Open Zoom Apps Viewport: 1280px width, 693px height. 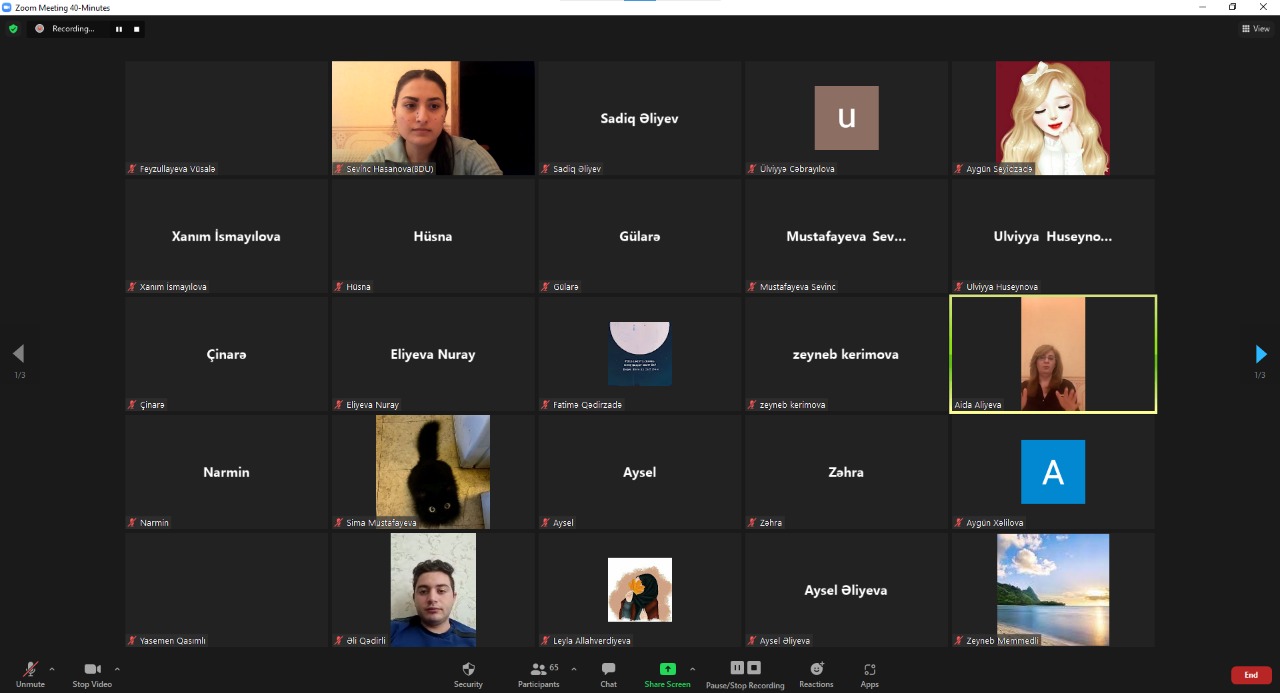(869, 674)
